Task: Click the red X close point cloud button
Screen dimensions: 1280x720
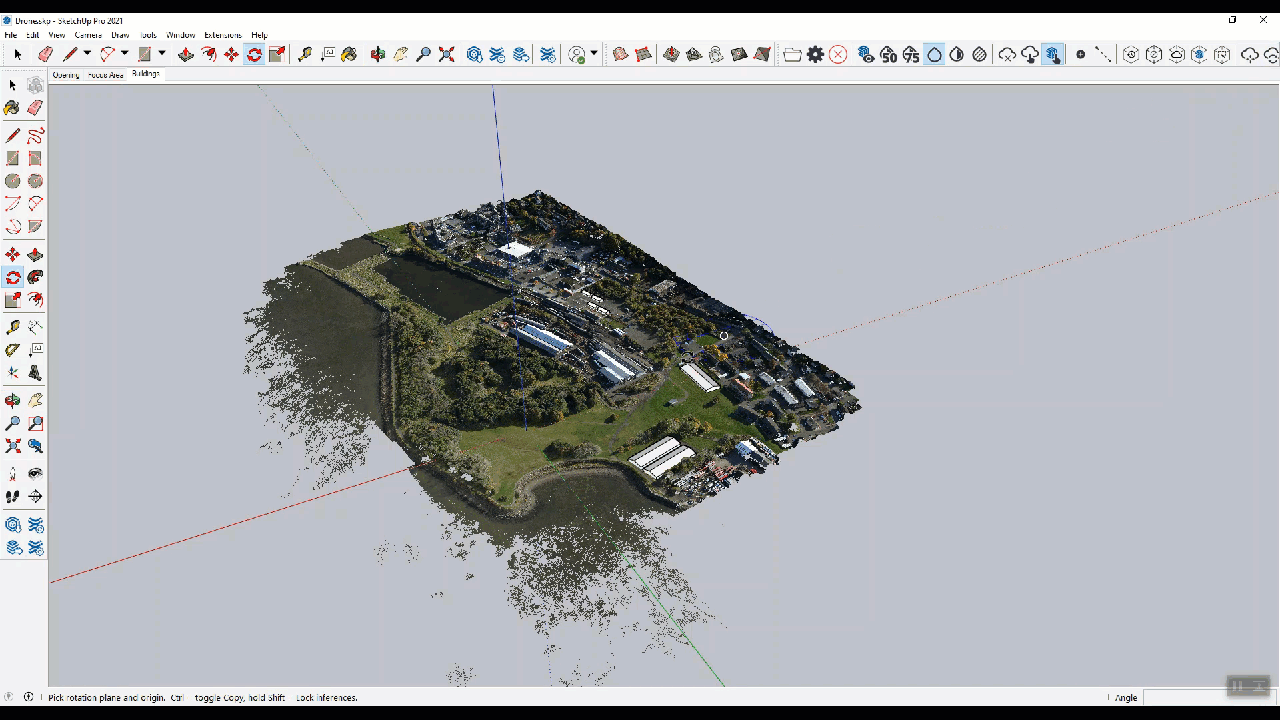Action: point(839,55)
